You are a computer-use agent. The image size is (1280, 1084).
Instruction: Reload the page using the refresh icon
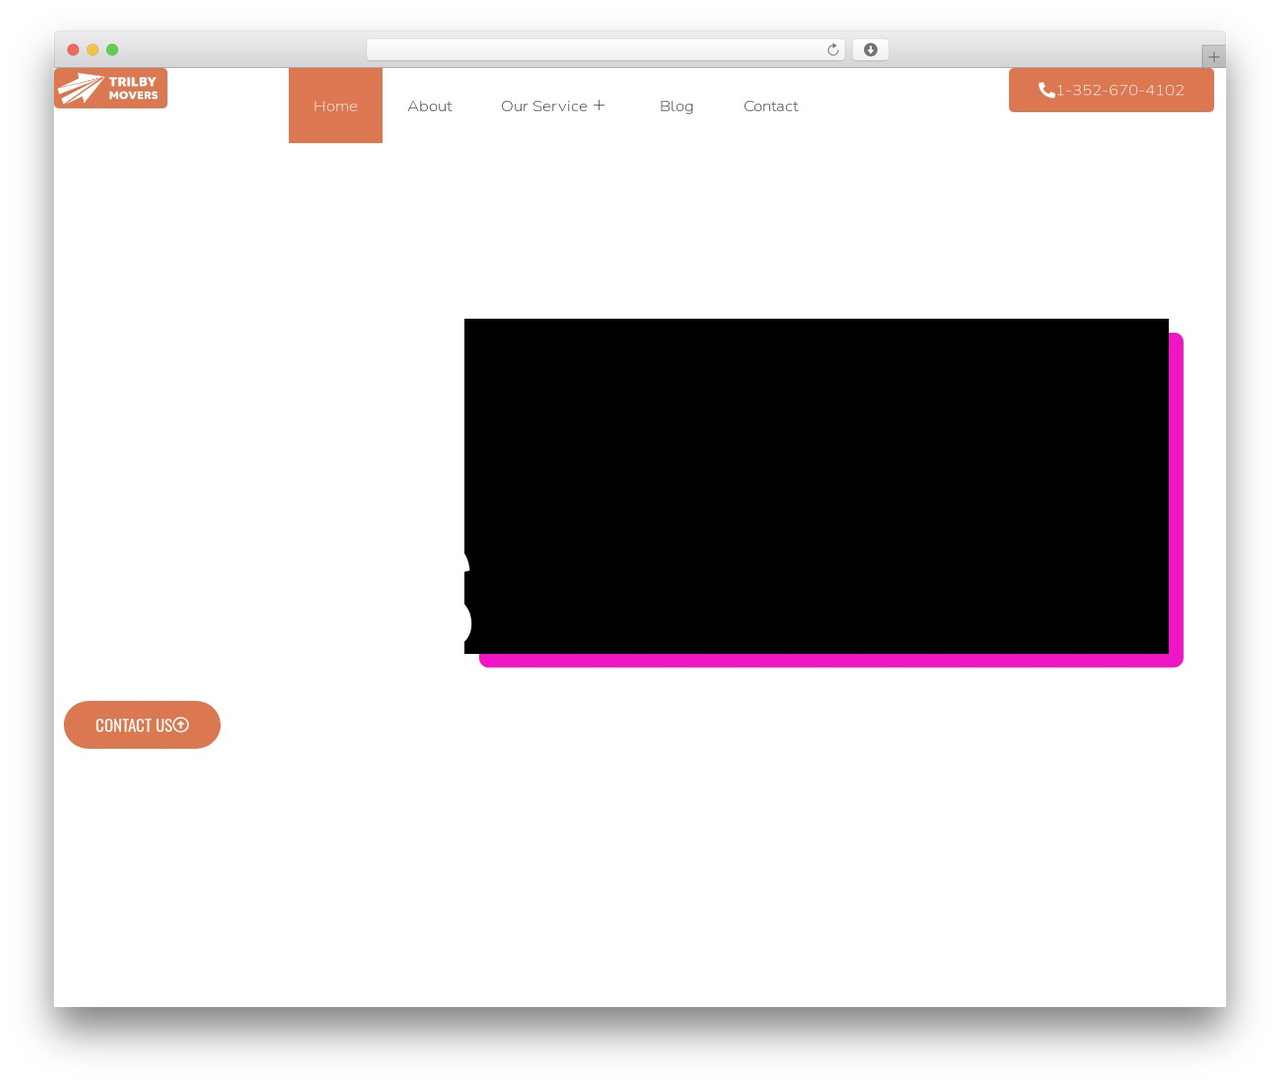pyautogui.click(x=832, y=50)
